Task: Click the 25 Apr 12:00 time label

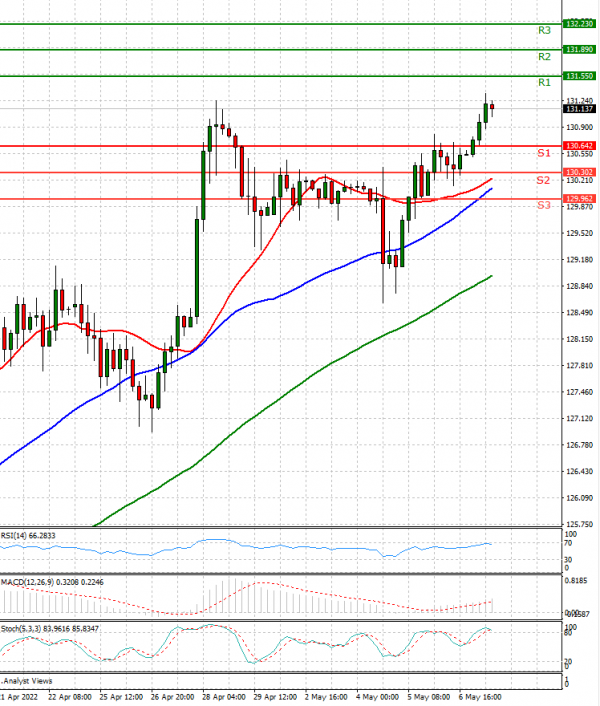Action: (x=121, y=697)
